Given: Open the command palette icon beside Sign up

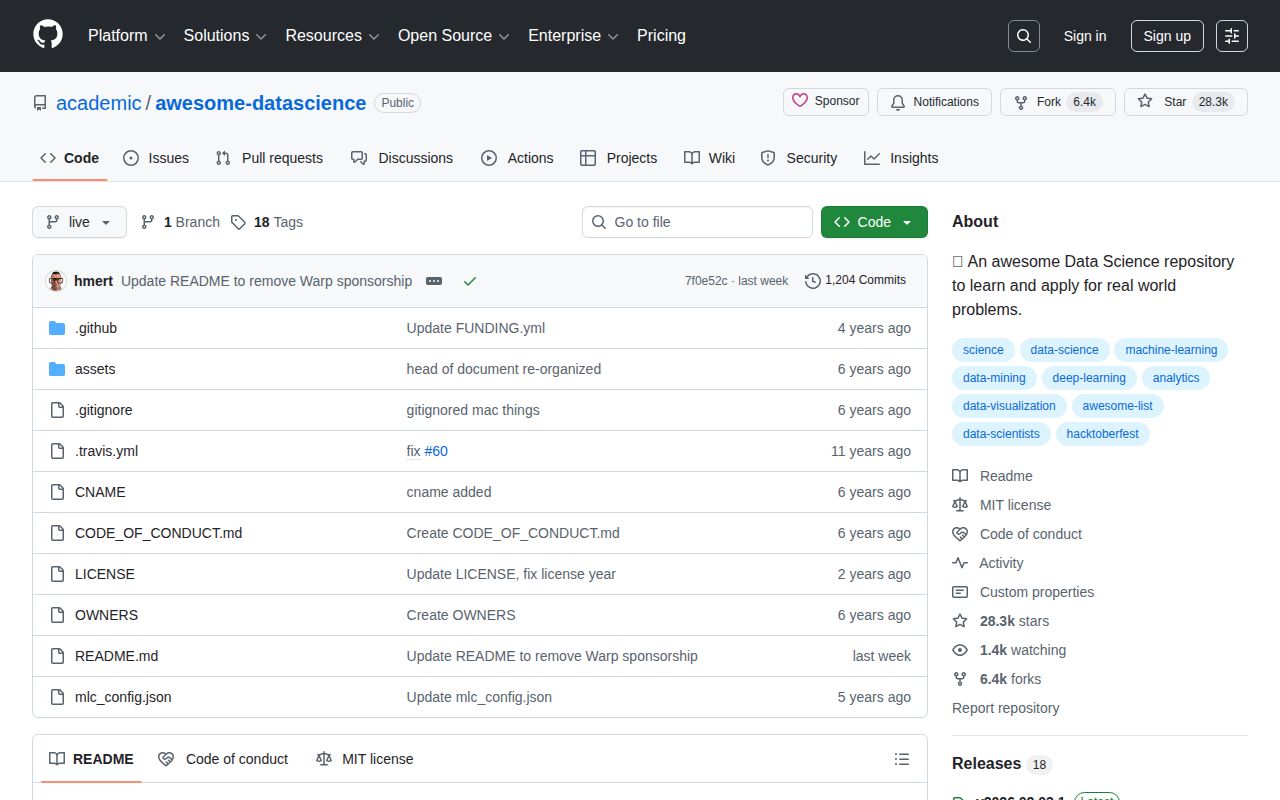Looking at the screenshot, I should (1231, 35).
